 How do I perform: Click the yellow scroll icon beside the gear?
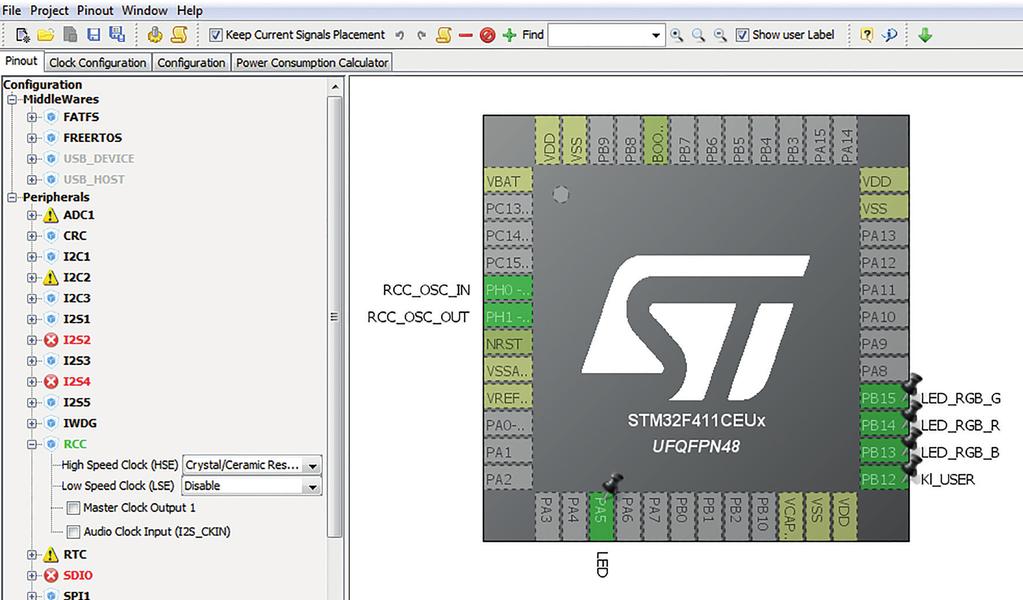coord(179,35)
